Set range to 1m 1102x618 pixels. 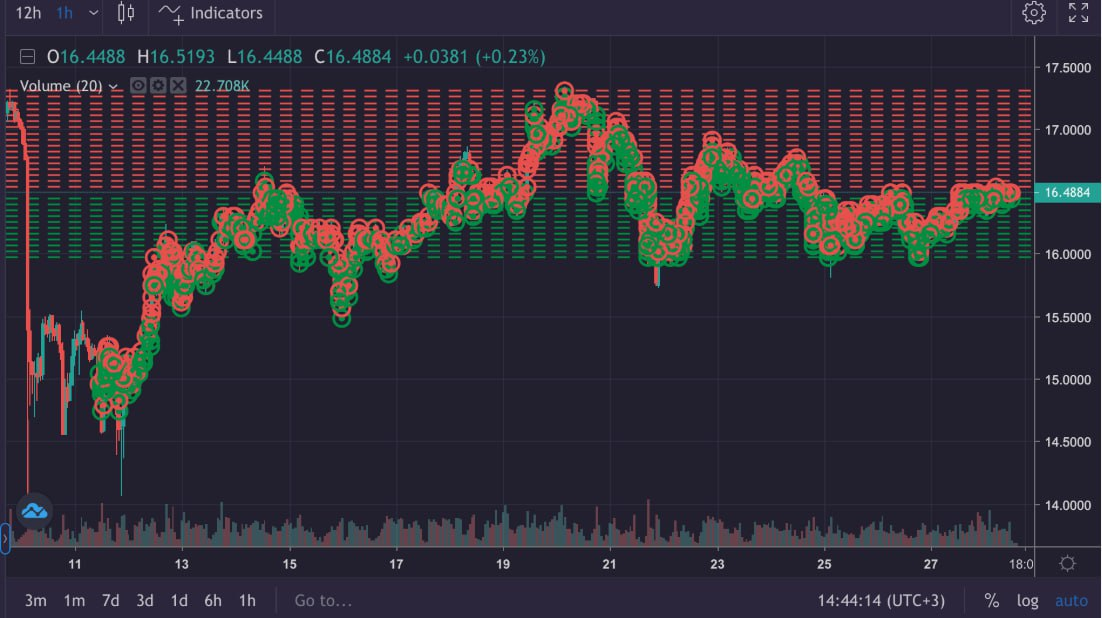pyautogui.click(x=74, y=600)
